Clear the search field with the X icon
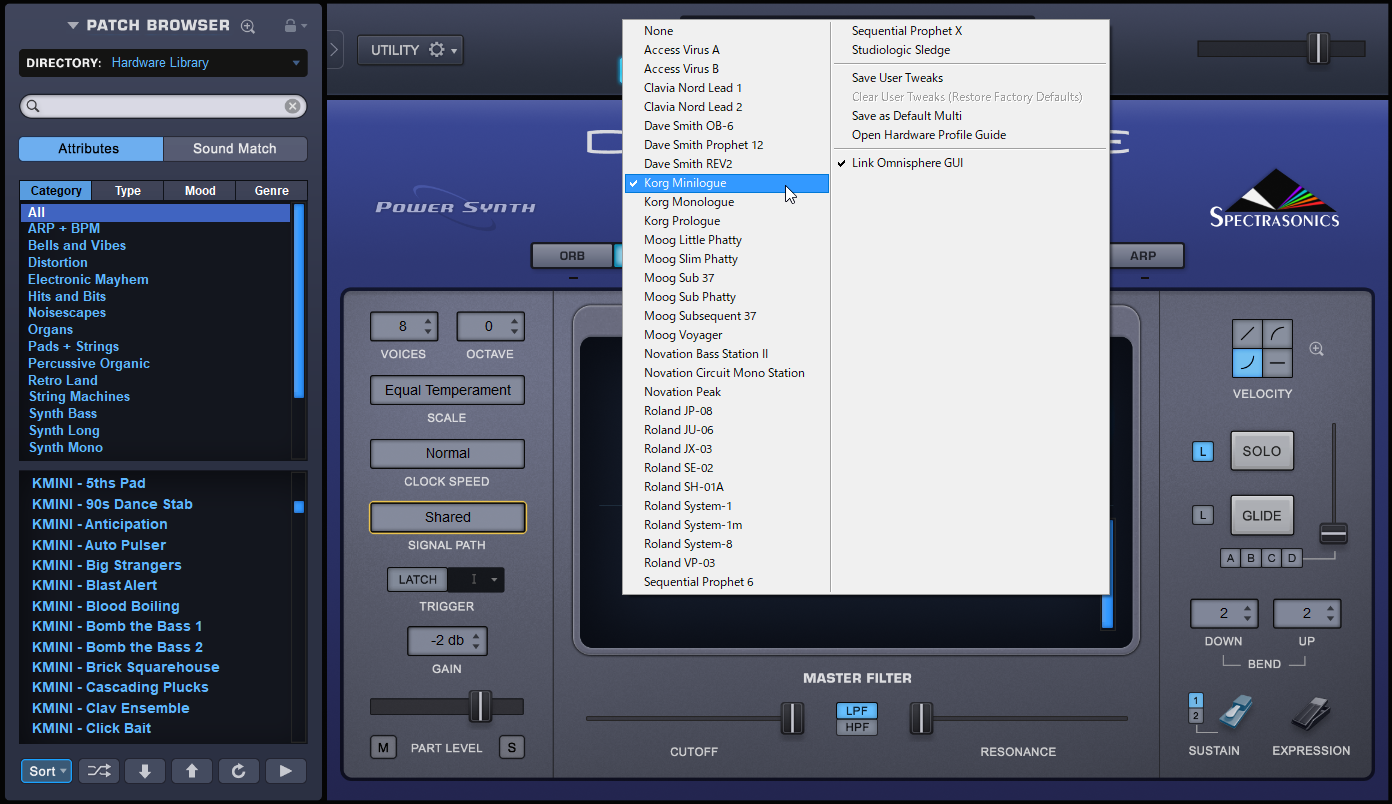This screenshot has width=1392, height=804. [x=292, y=106]
